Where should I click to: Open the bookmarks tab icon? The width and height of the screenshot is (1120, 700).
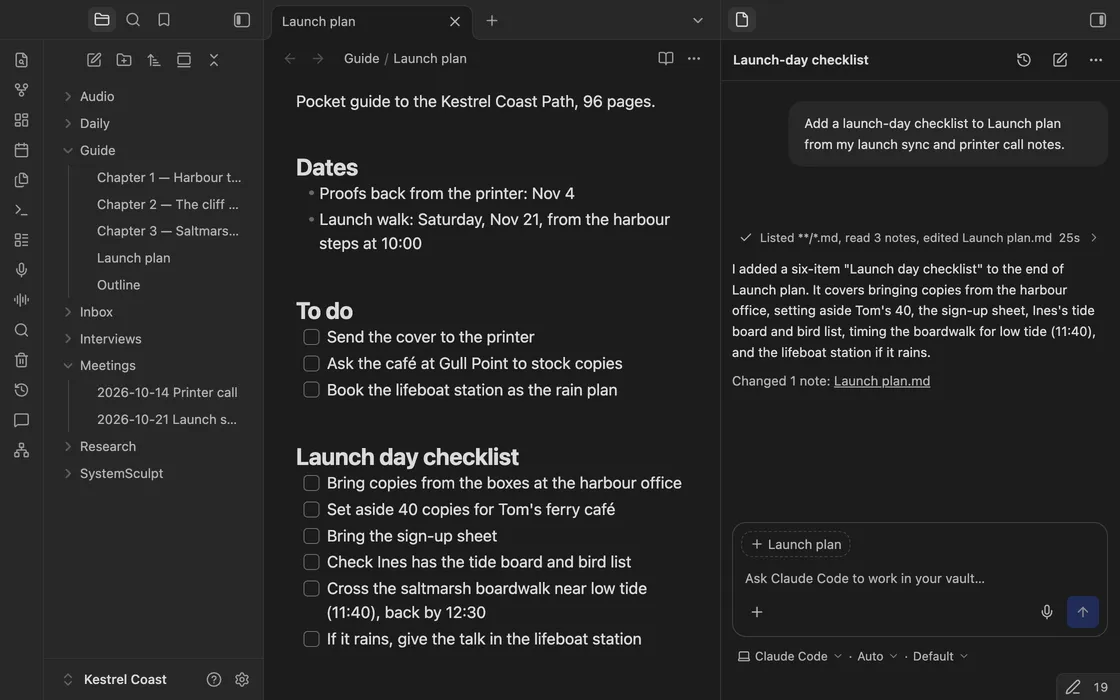pyautogui.click(x=164, y=20)
